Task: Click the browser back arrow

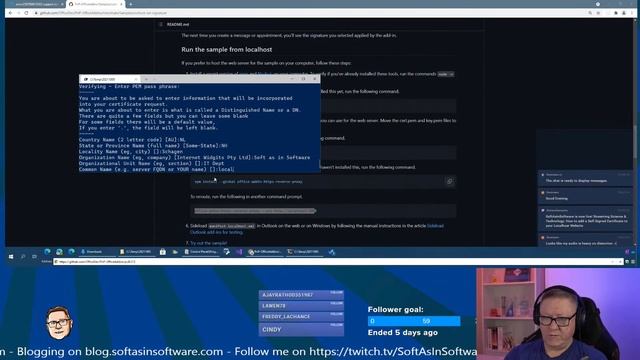Action: (x=11, y=13)
